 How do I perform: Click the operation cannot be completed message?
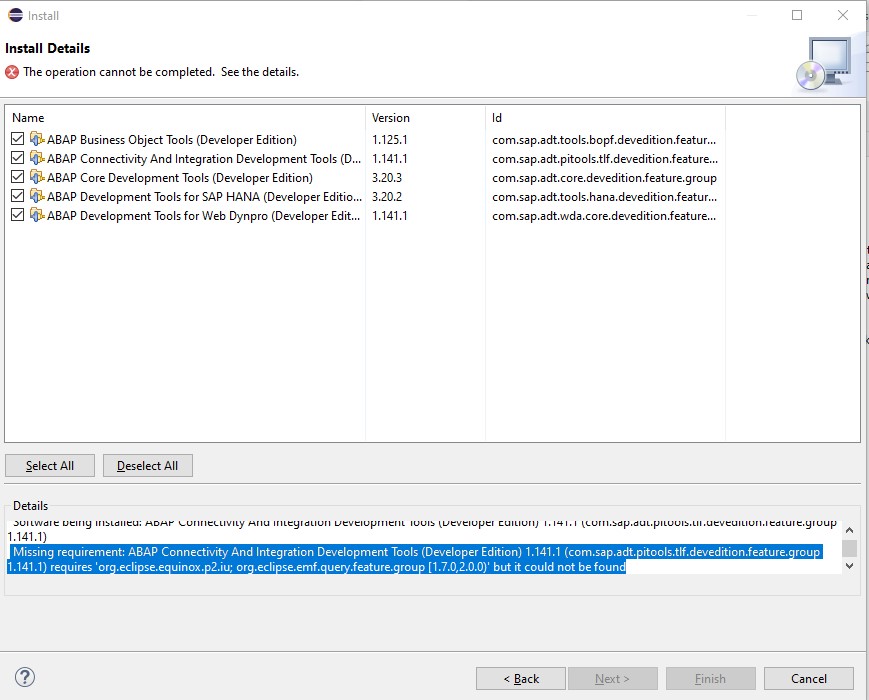coord(161,71)
